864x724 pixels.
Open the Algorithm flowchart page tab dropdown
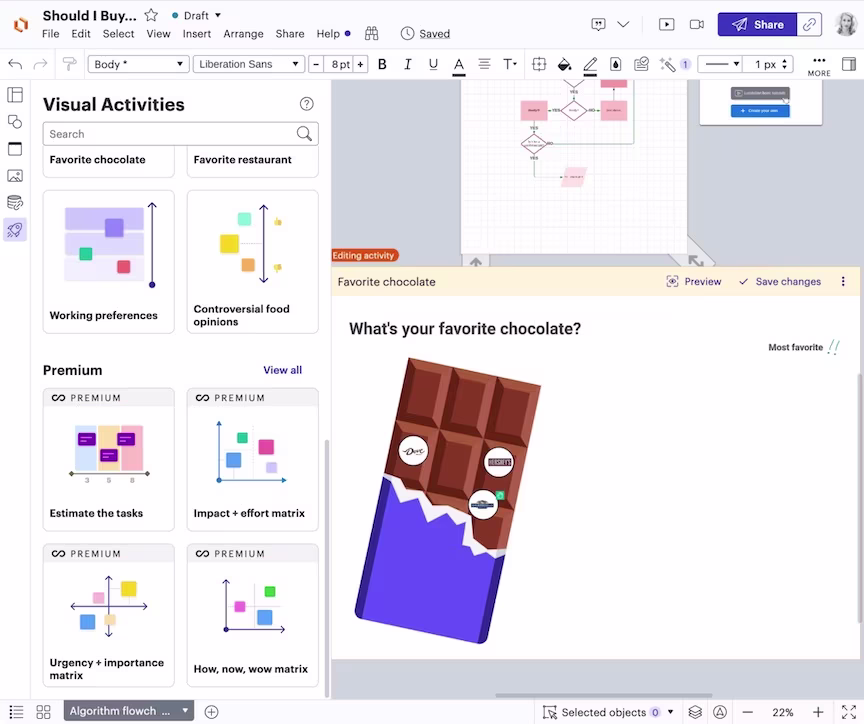pyautogui.click(x=185, y=711)
